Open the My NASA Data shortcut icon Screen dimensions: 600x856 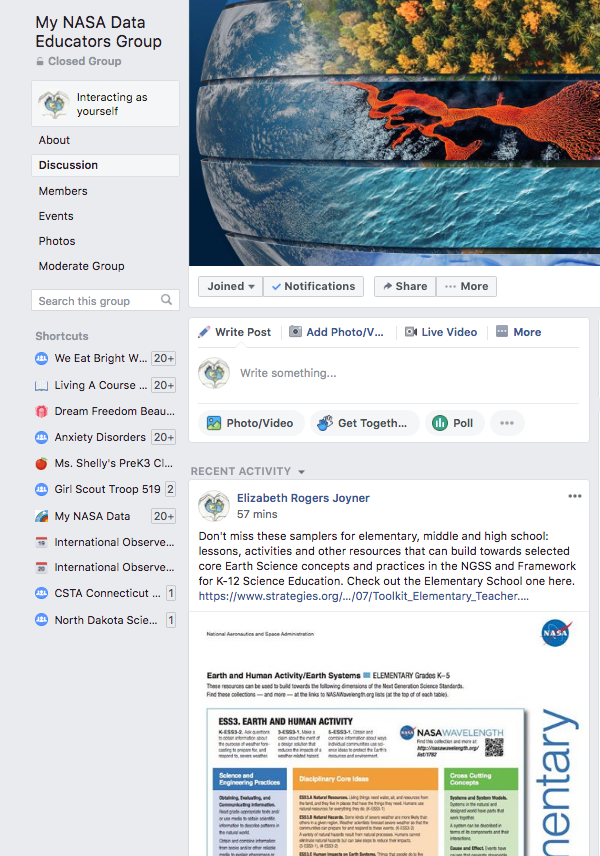(x=41, y=516)
